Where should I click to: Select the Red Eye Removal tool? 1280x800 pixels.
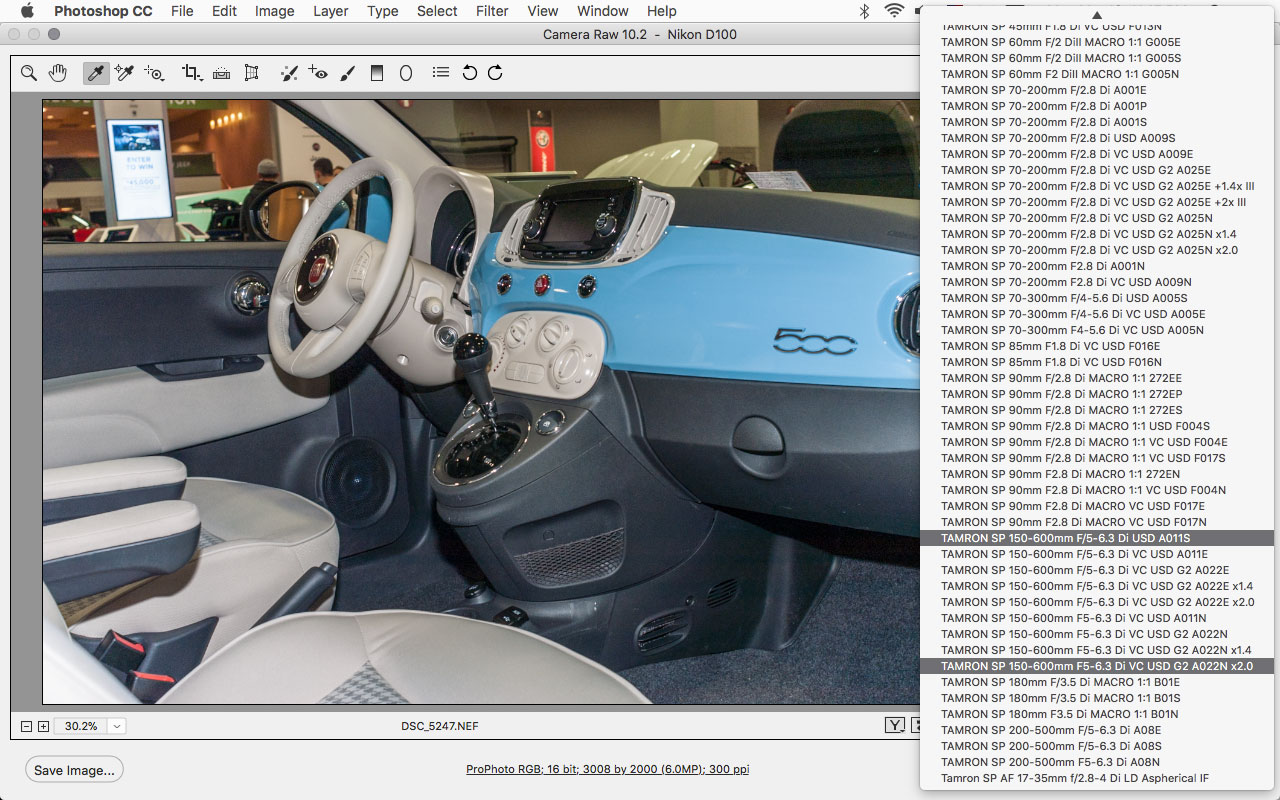pos(318,73)
